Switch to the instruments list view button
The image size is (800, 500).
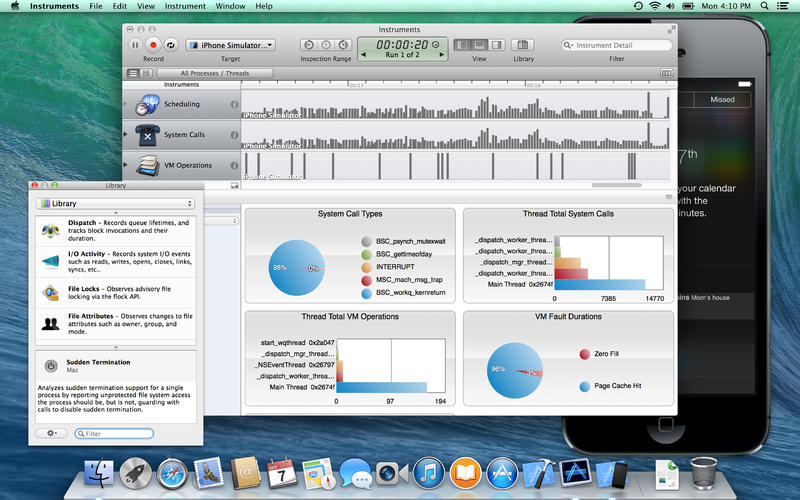pyautogui.click(x=133, y=73)
